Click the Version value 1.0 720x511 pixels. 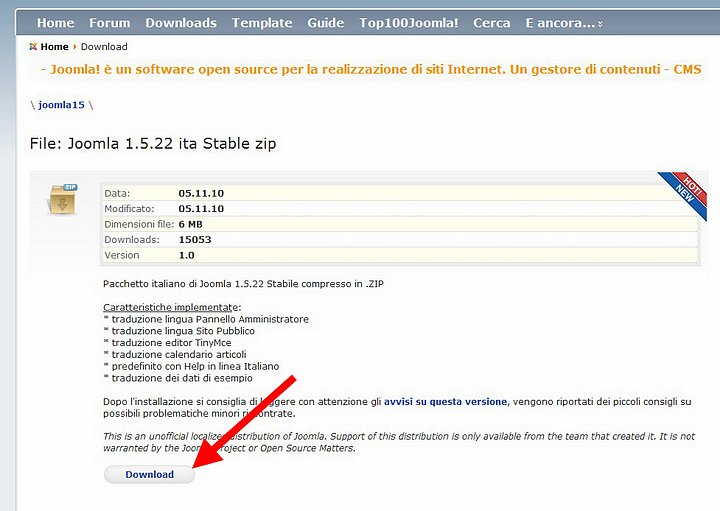pyautogui.click(x=186, y=255)
